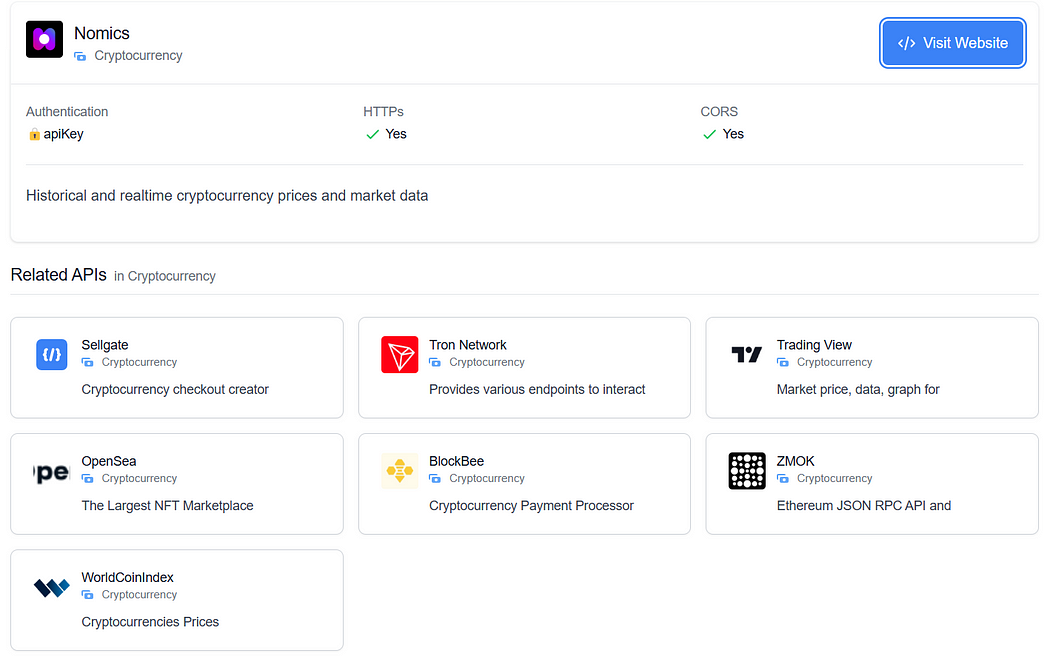The height and width of the screenshot is (659, 1050).
Task: Click Cryptocurrency label in WorldCoinIndex card
Action: 139,595
